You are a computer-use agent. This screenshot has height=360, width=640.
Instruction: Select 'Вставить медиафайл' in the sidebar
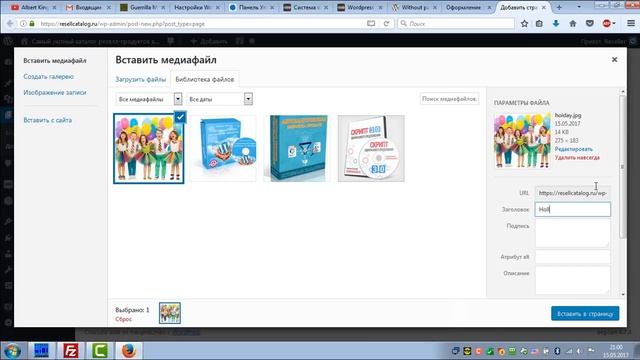[x=55, y=60]
